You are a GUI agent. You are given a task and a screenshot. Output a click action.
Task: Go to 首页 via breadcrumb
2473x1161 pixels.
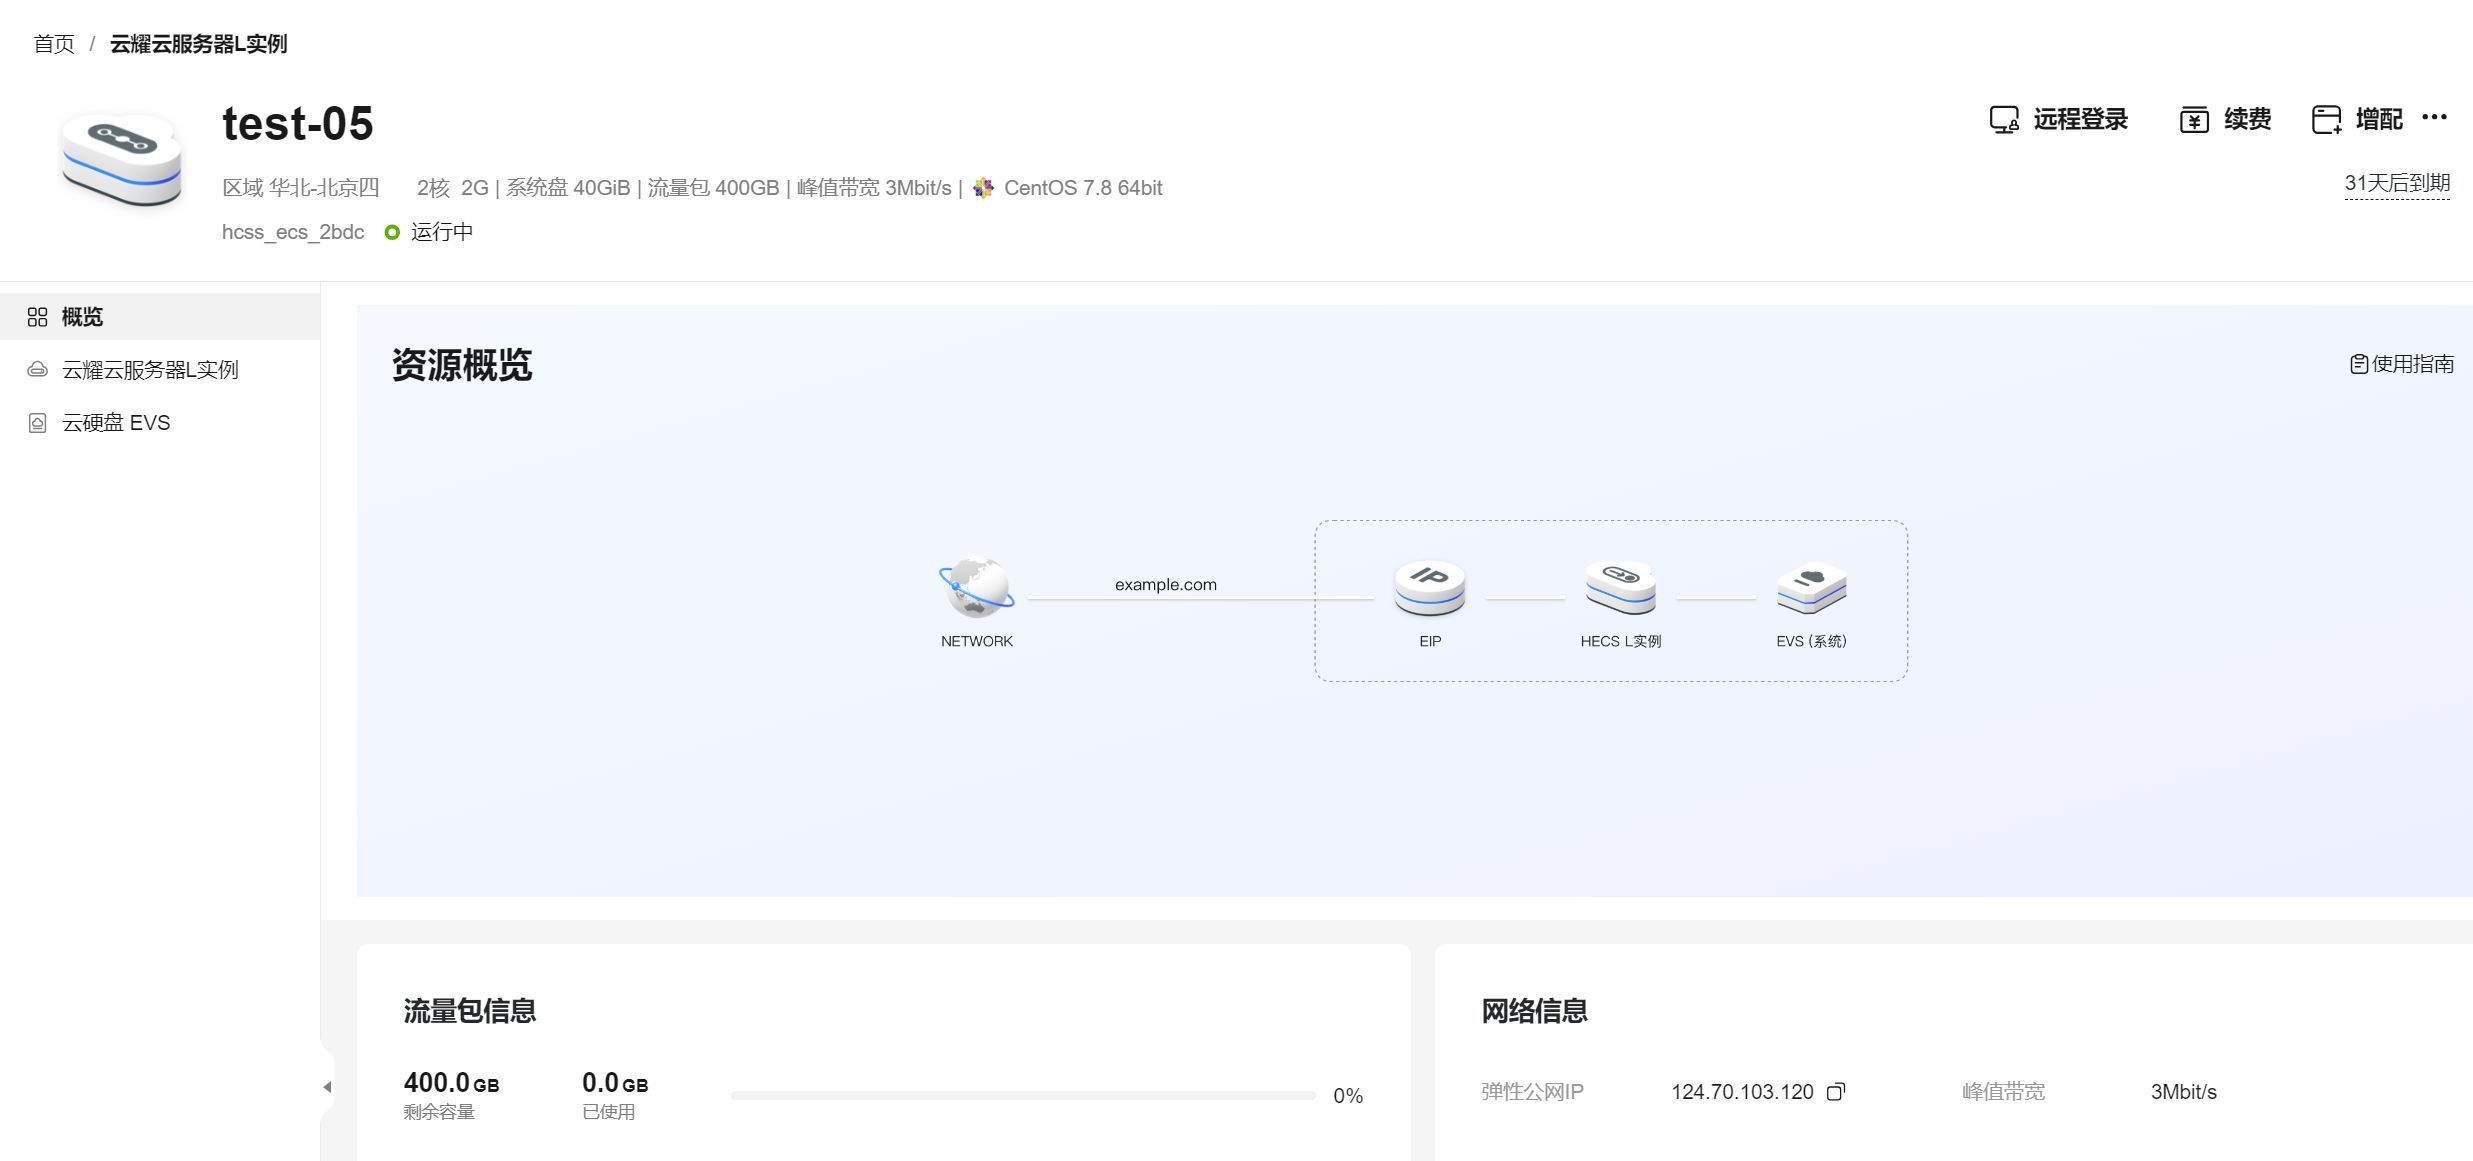54,44
